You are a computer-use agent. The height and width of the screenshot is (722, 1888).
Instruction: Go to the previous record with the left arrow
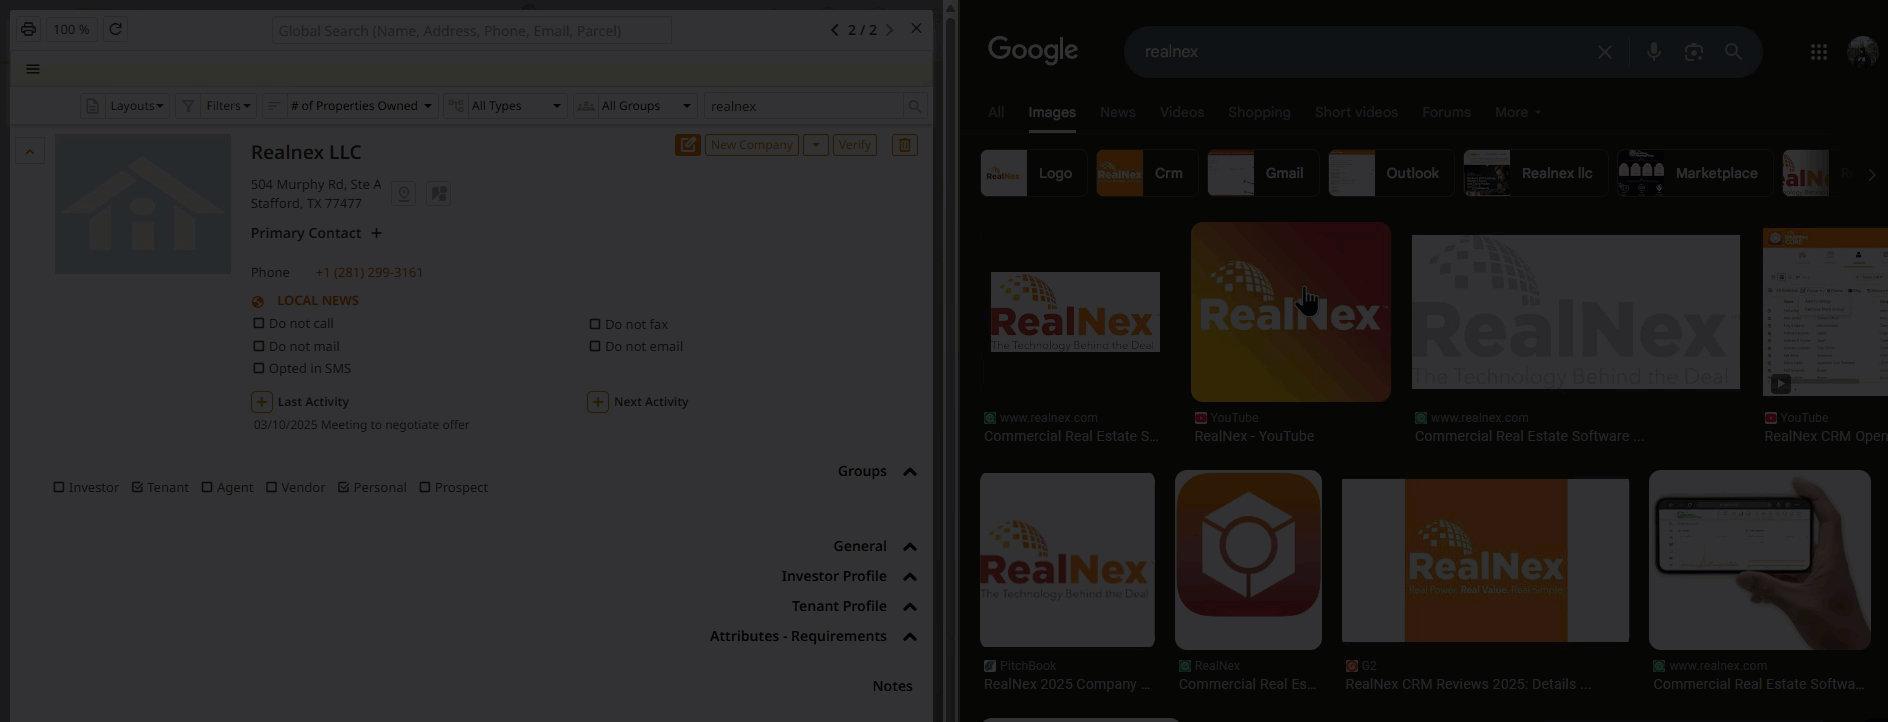(835, 30)
